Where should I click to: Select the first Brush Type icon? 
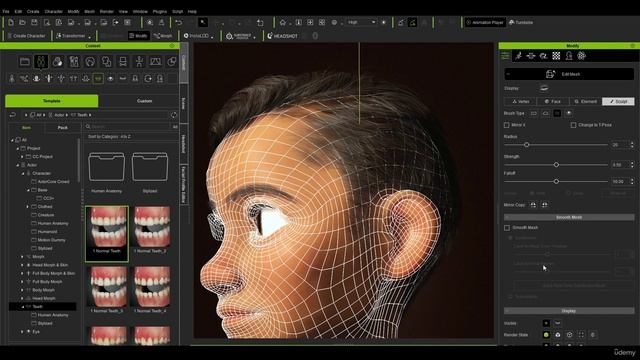point(533,113)
